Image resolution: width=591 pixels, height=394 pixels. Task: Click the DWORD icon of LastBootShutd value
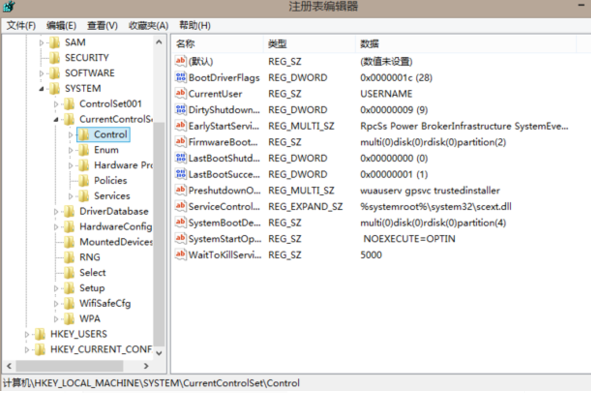pos(181,158)
